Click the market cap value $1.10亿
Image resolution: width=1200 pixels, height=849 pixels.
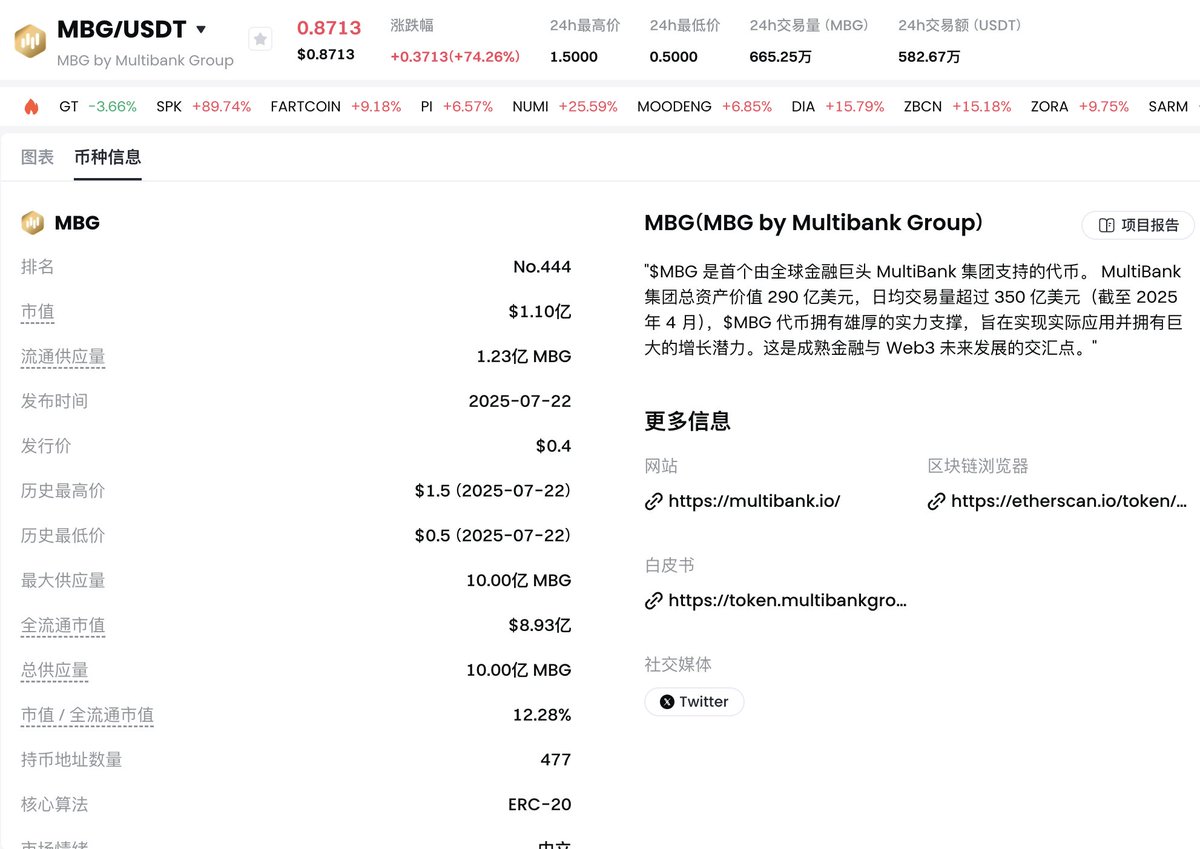click(x=540, y=312)
